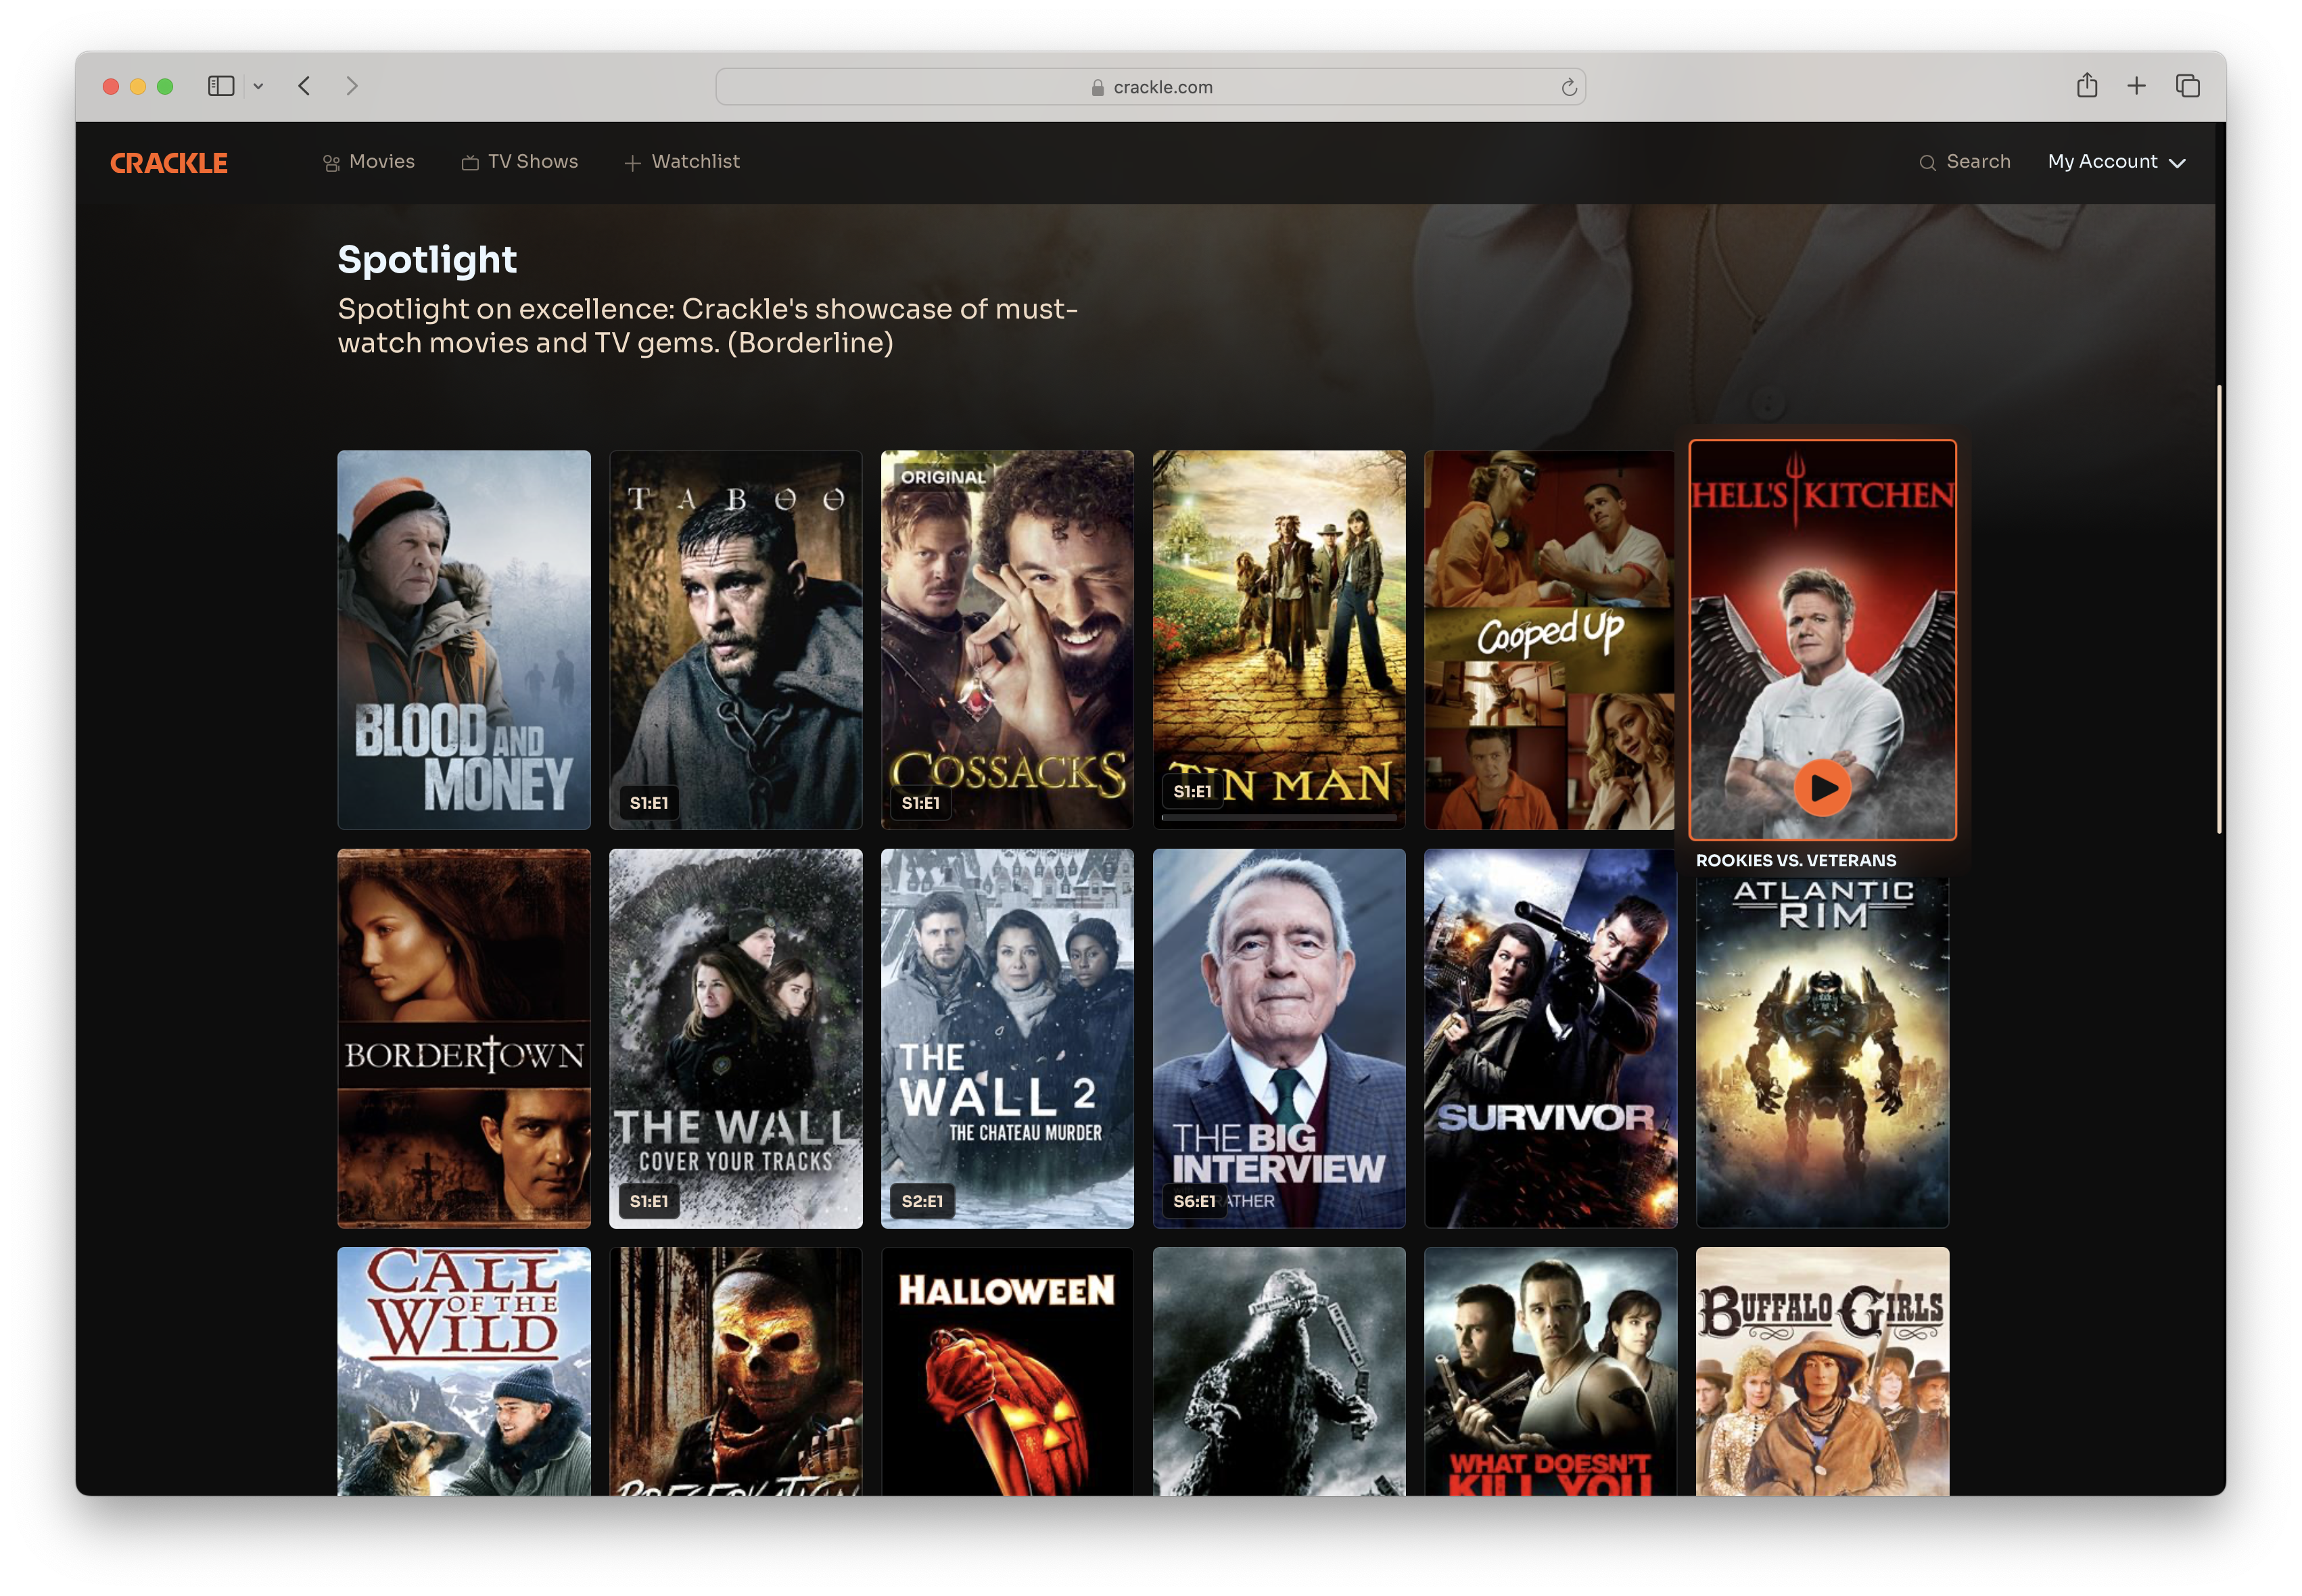Go forward with the Safari forward arrow

352,86
